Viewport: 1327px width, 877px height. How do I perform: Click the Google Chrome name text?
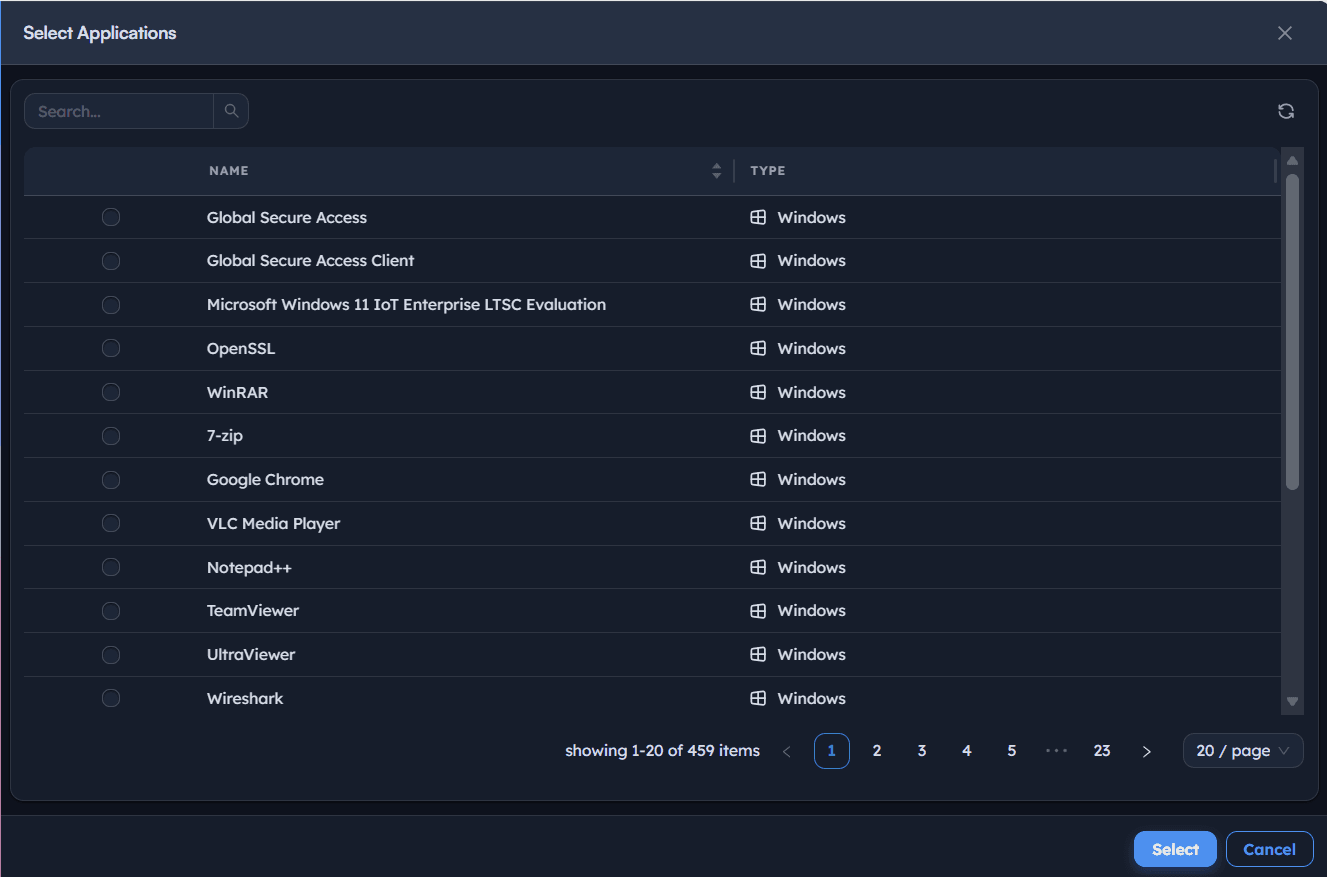(265, 480)
